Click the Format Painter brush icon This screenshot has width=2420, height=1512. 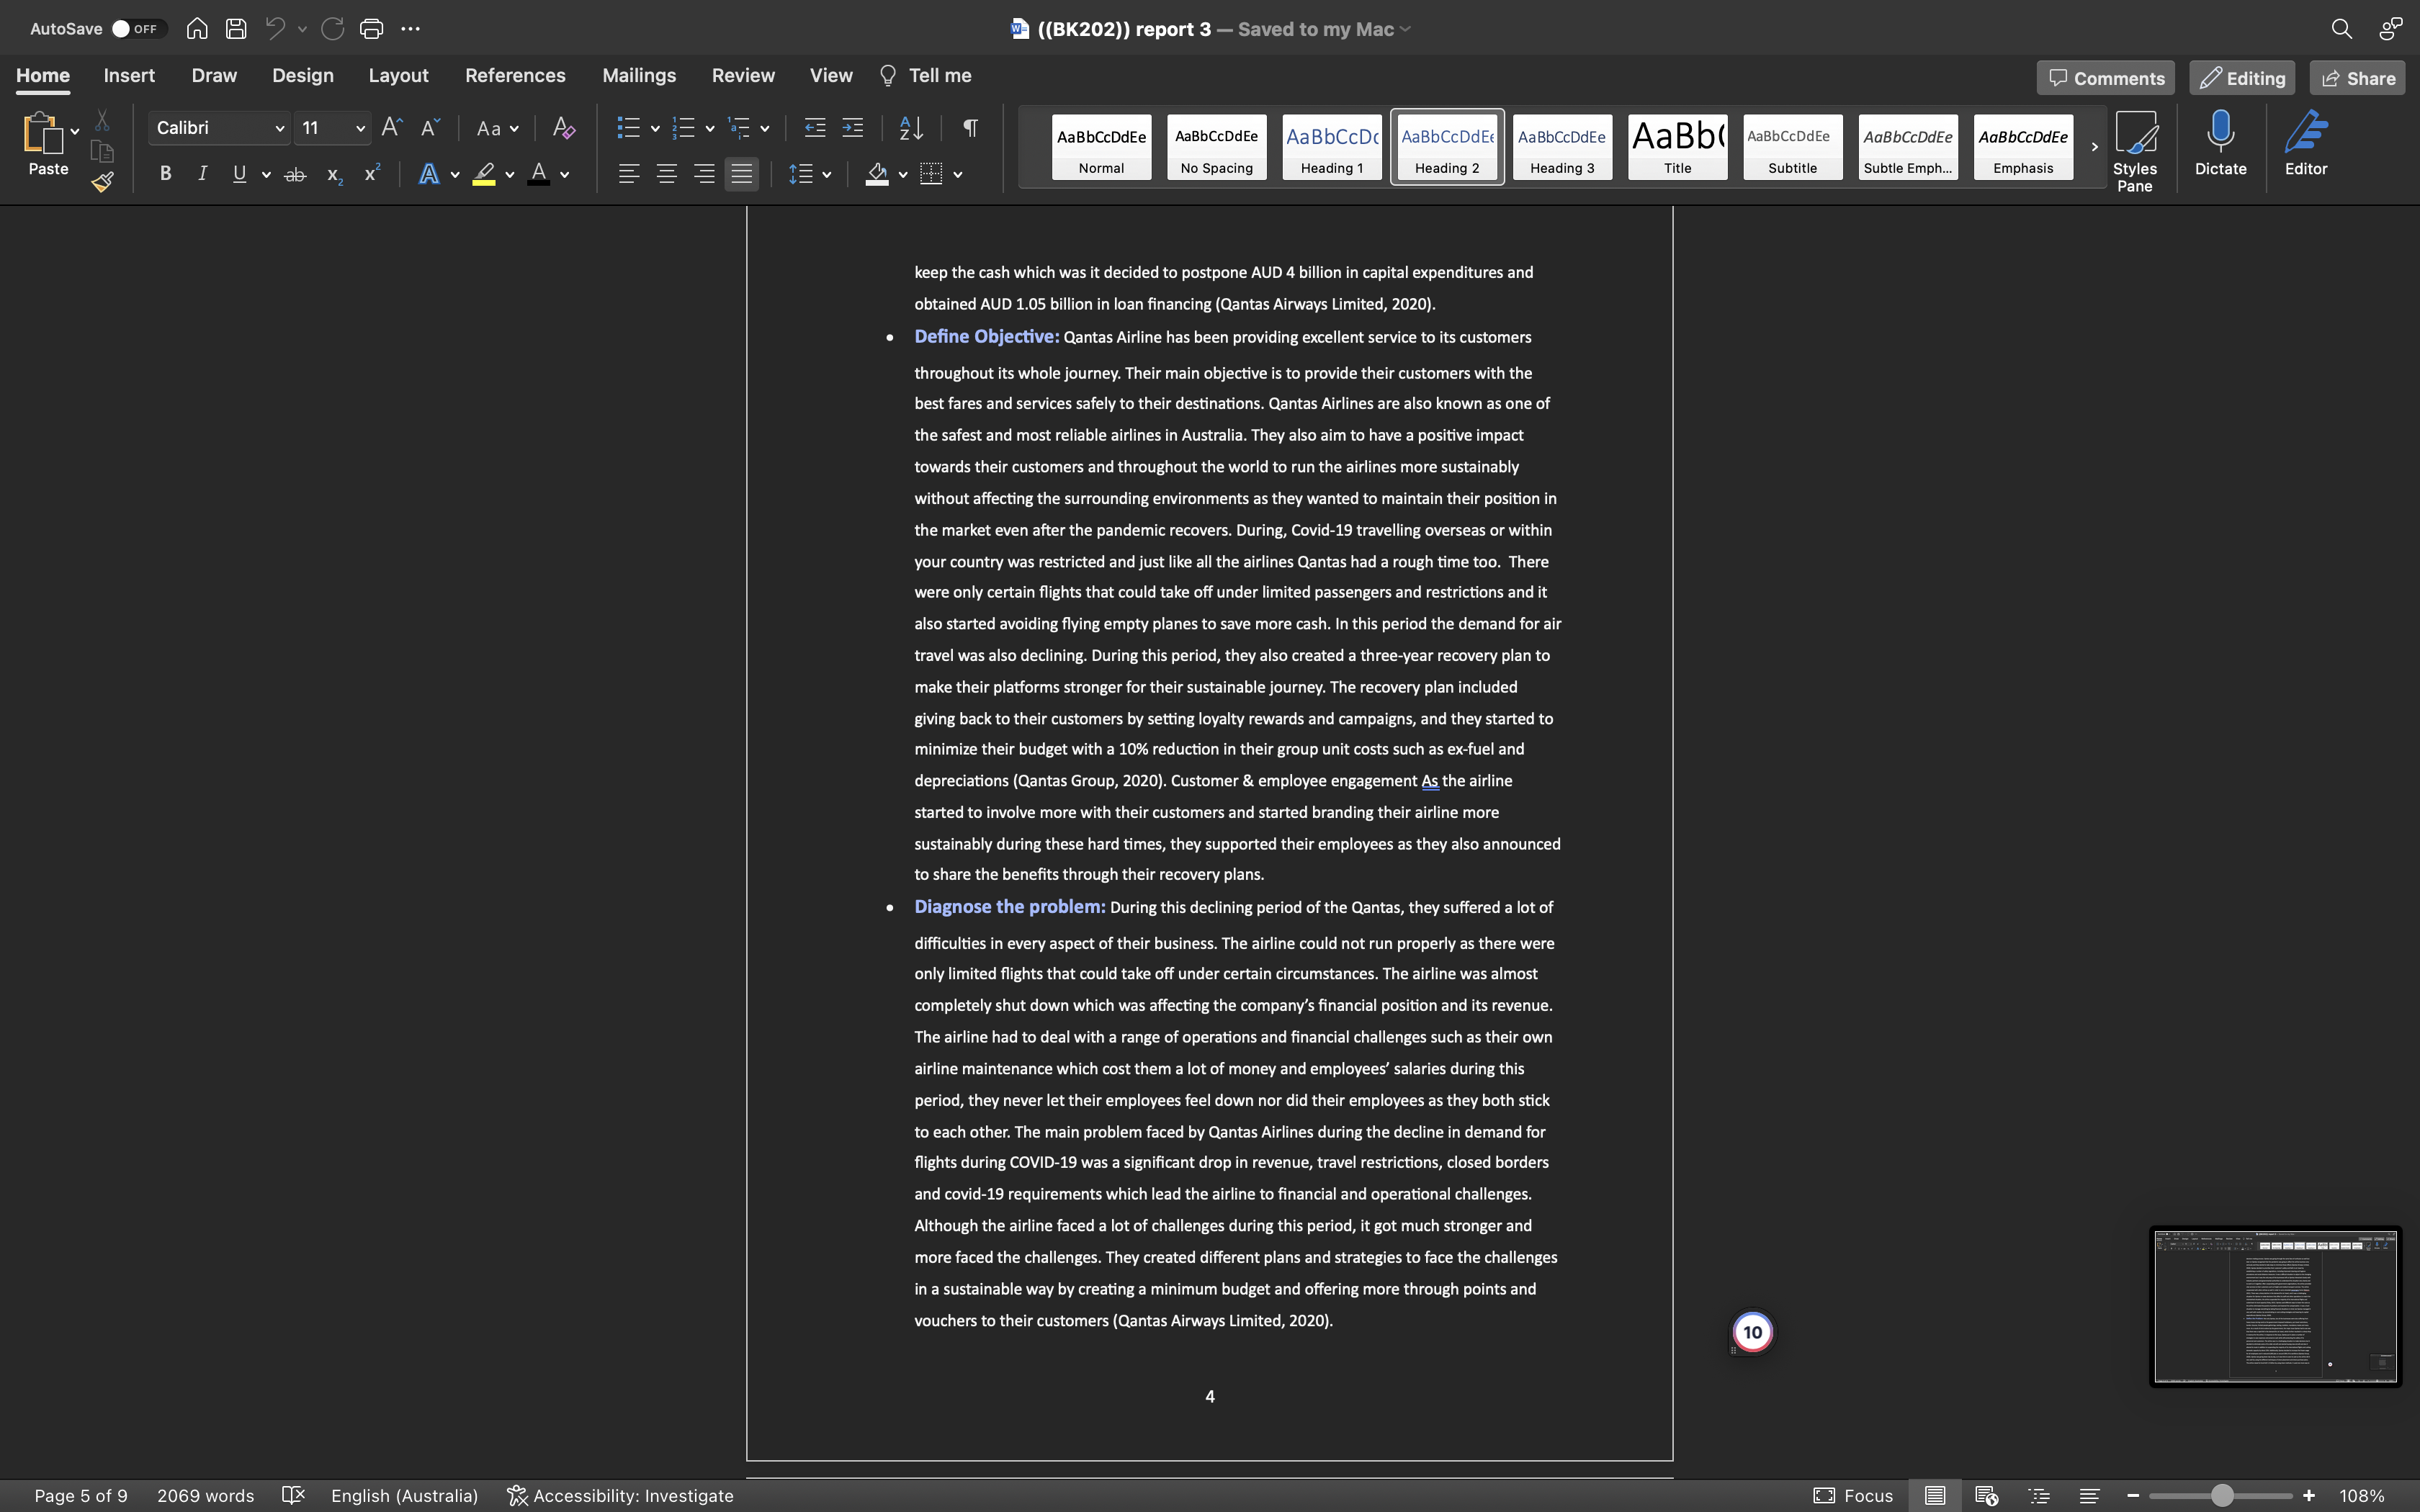[x=102, y=182]
